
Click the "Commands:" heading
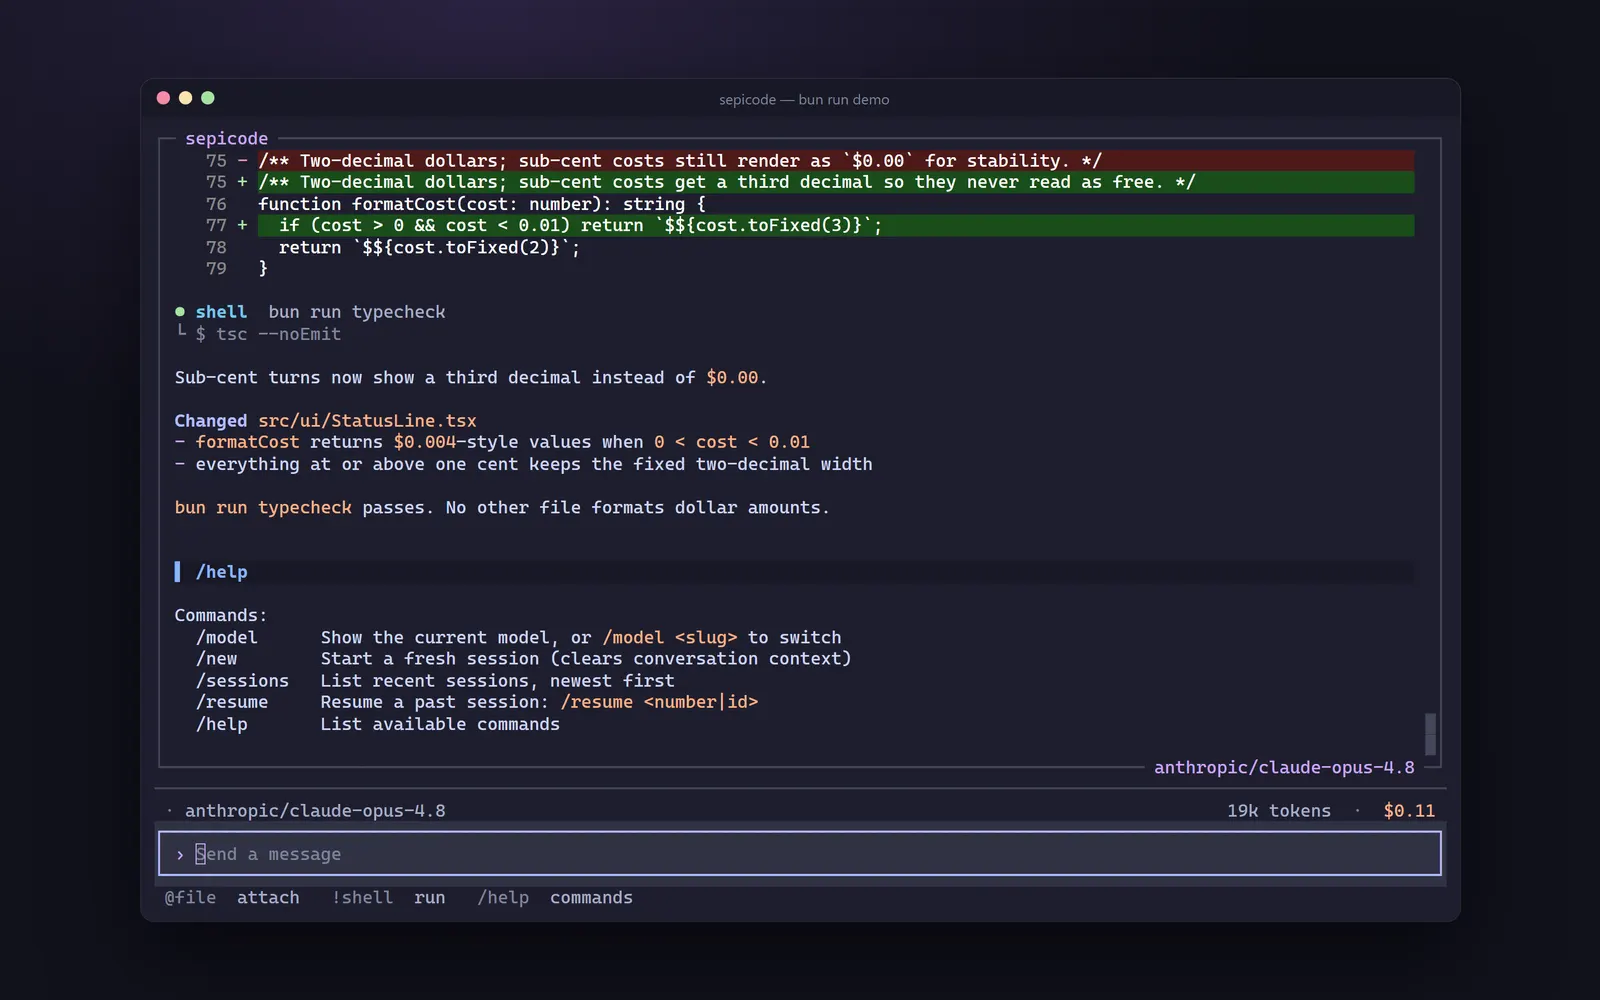coord(221,616)
